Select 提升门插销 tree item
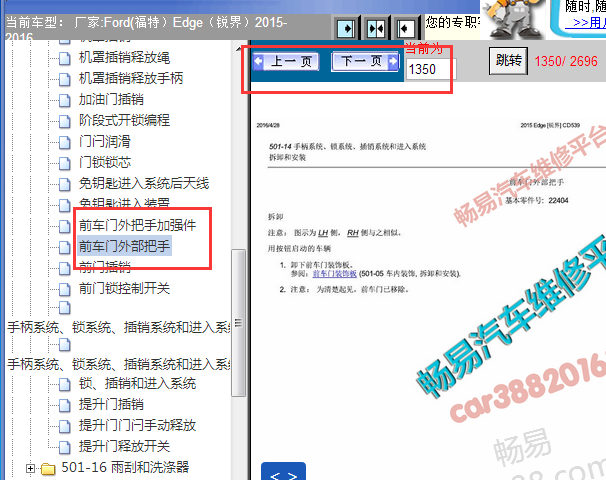 111,404
